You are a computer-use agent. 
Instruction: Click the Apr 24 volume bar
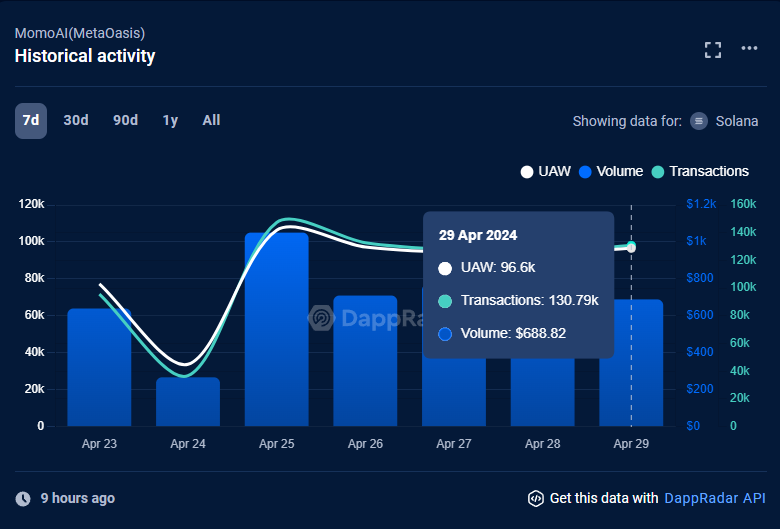(188, 401)
